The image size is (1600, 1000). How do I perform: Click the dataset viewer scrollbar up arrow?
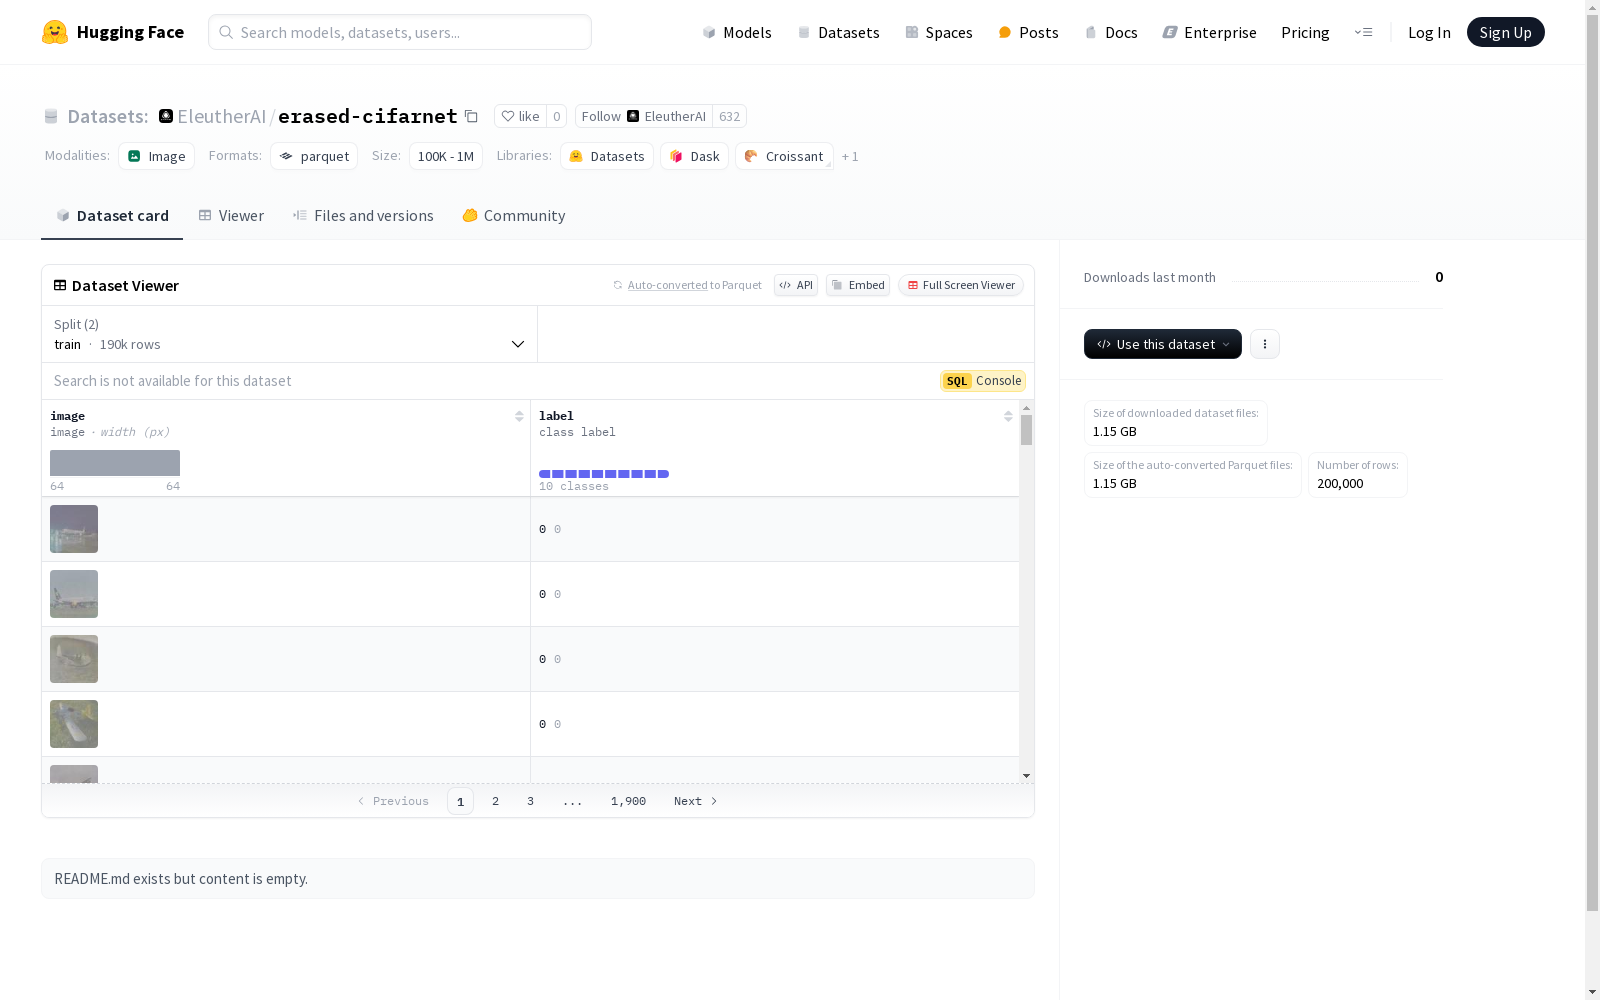pos(1026,408)
